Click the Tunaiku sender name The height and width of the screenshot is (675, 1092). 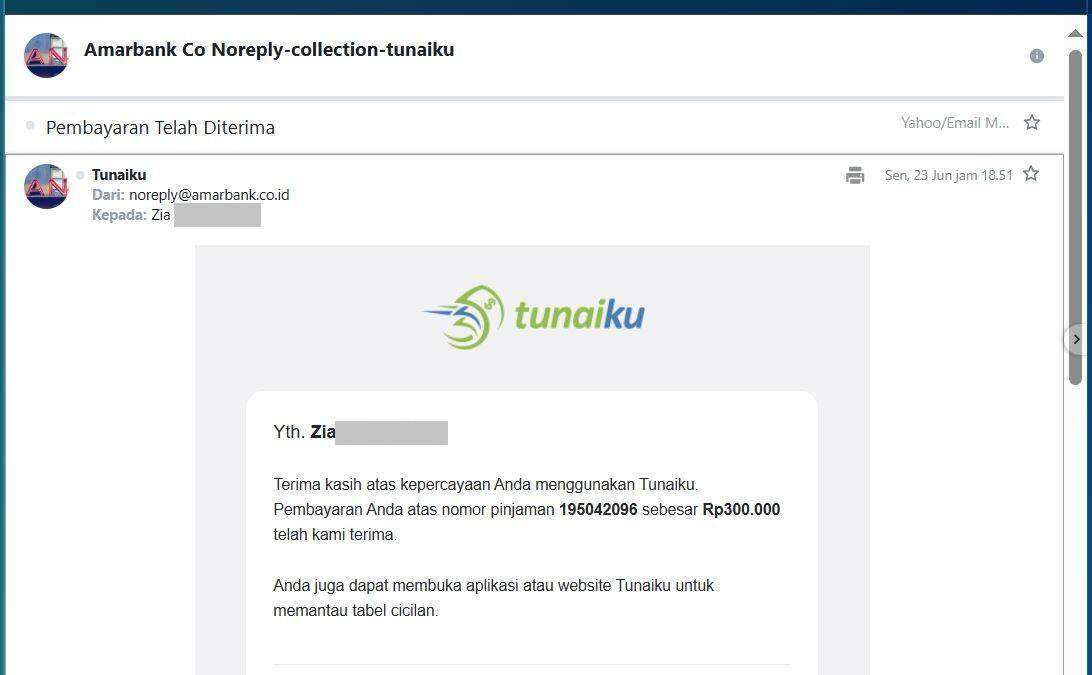tap(119, 175)
